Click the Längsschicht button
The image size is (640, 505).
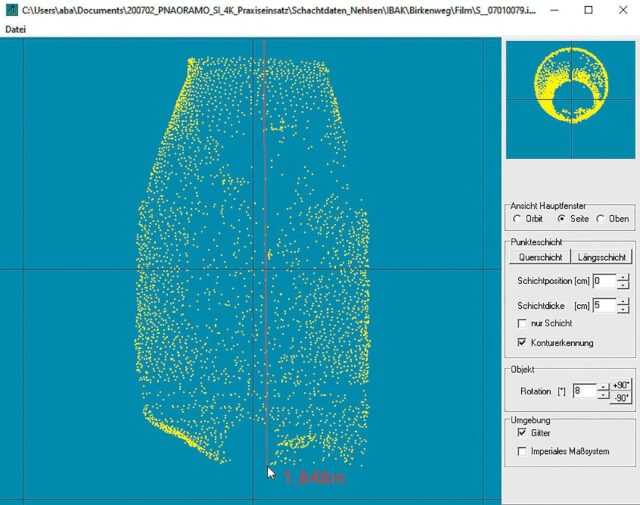tap(604, 257)
